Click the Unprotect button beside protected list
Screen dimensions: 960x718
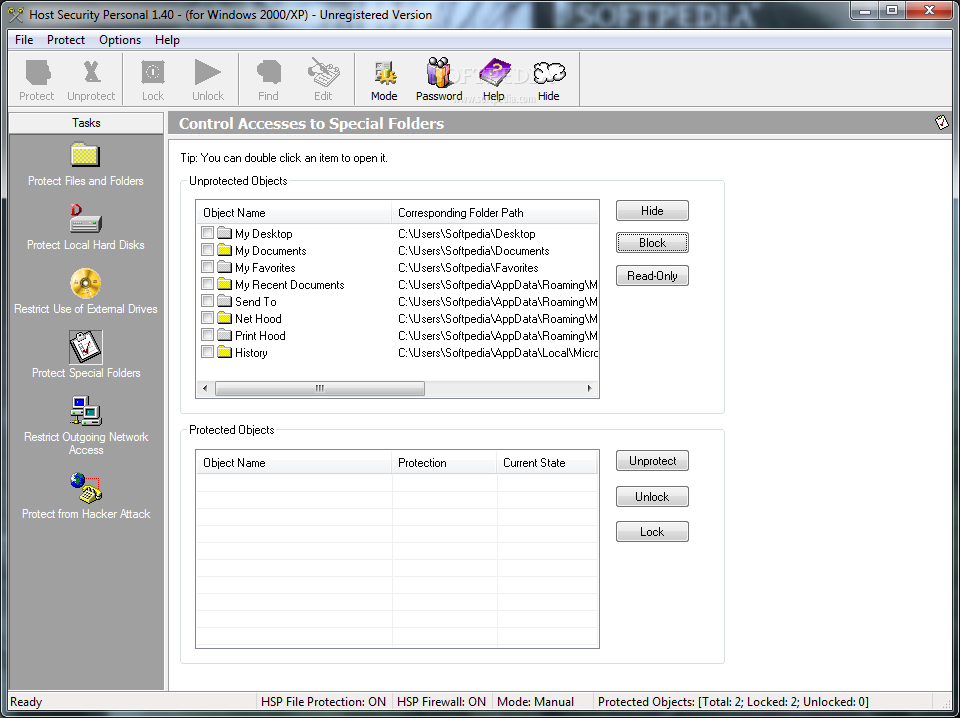[x=652, y=461]
